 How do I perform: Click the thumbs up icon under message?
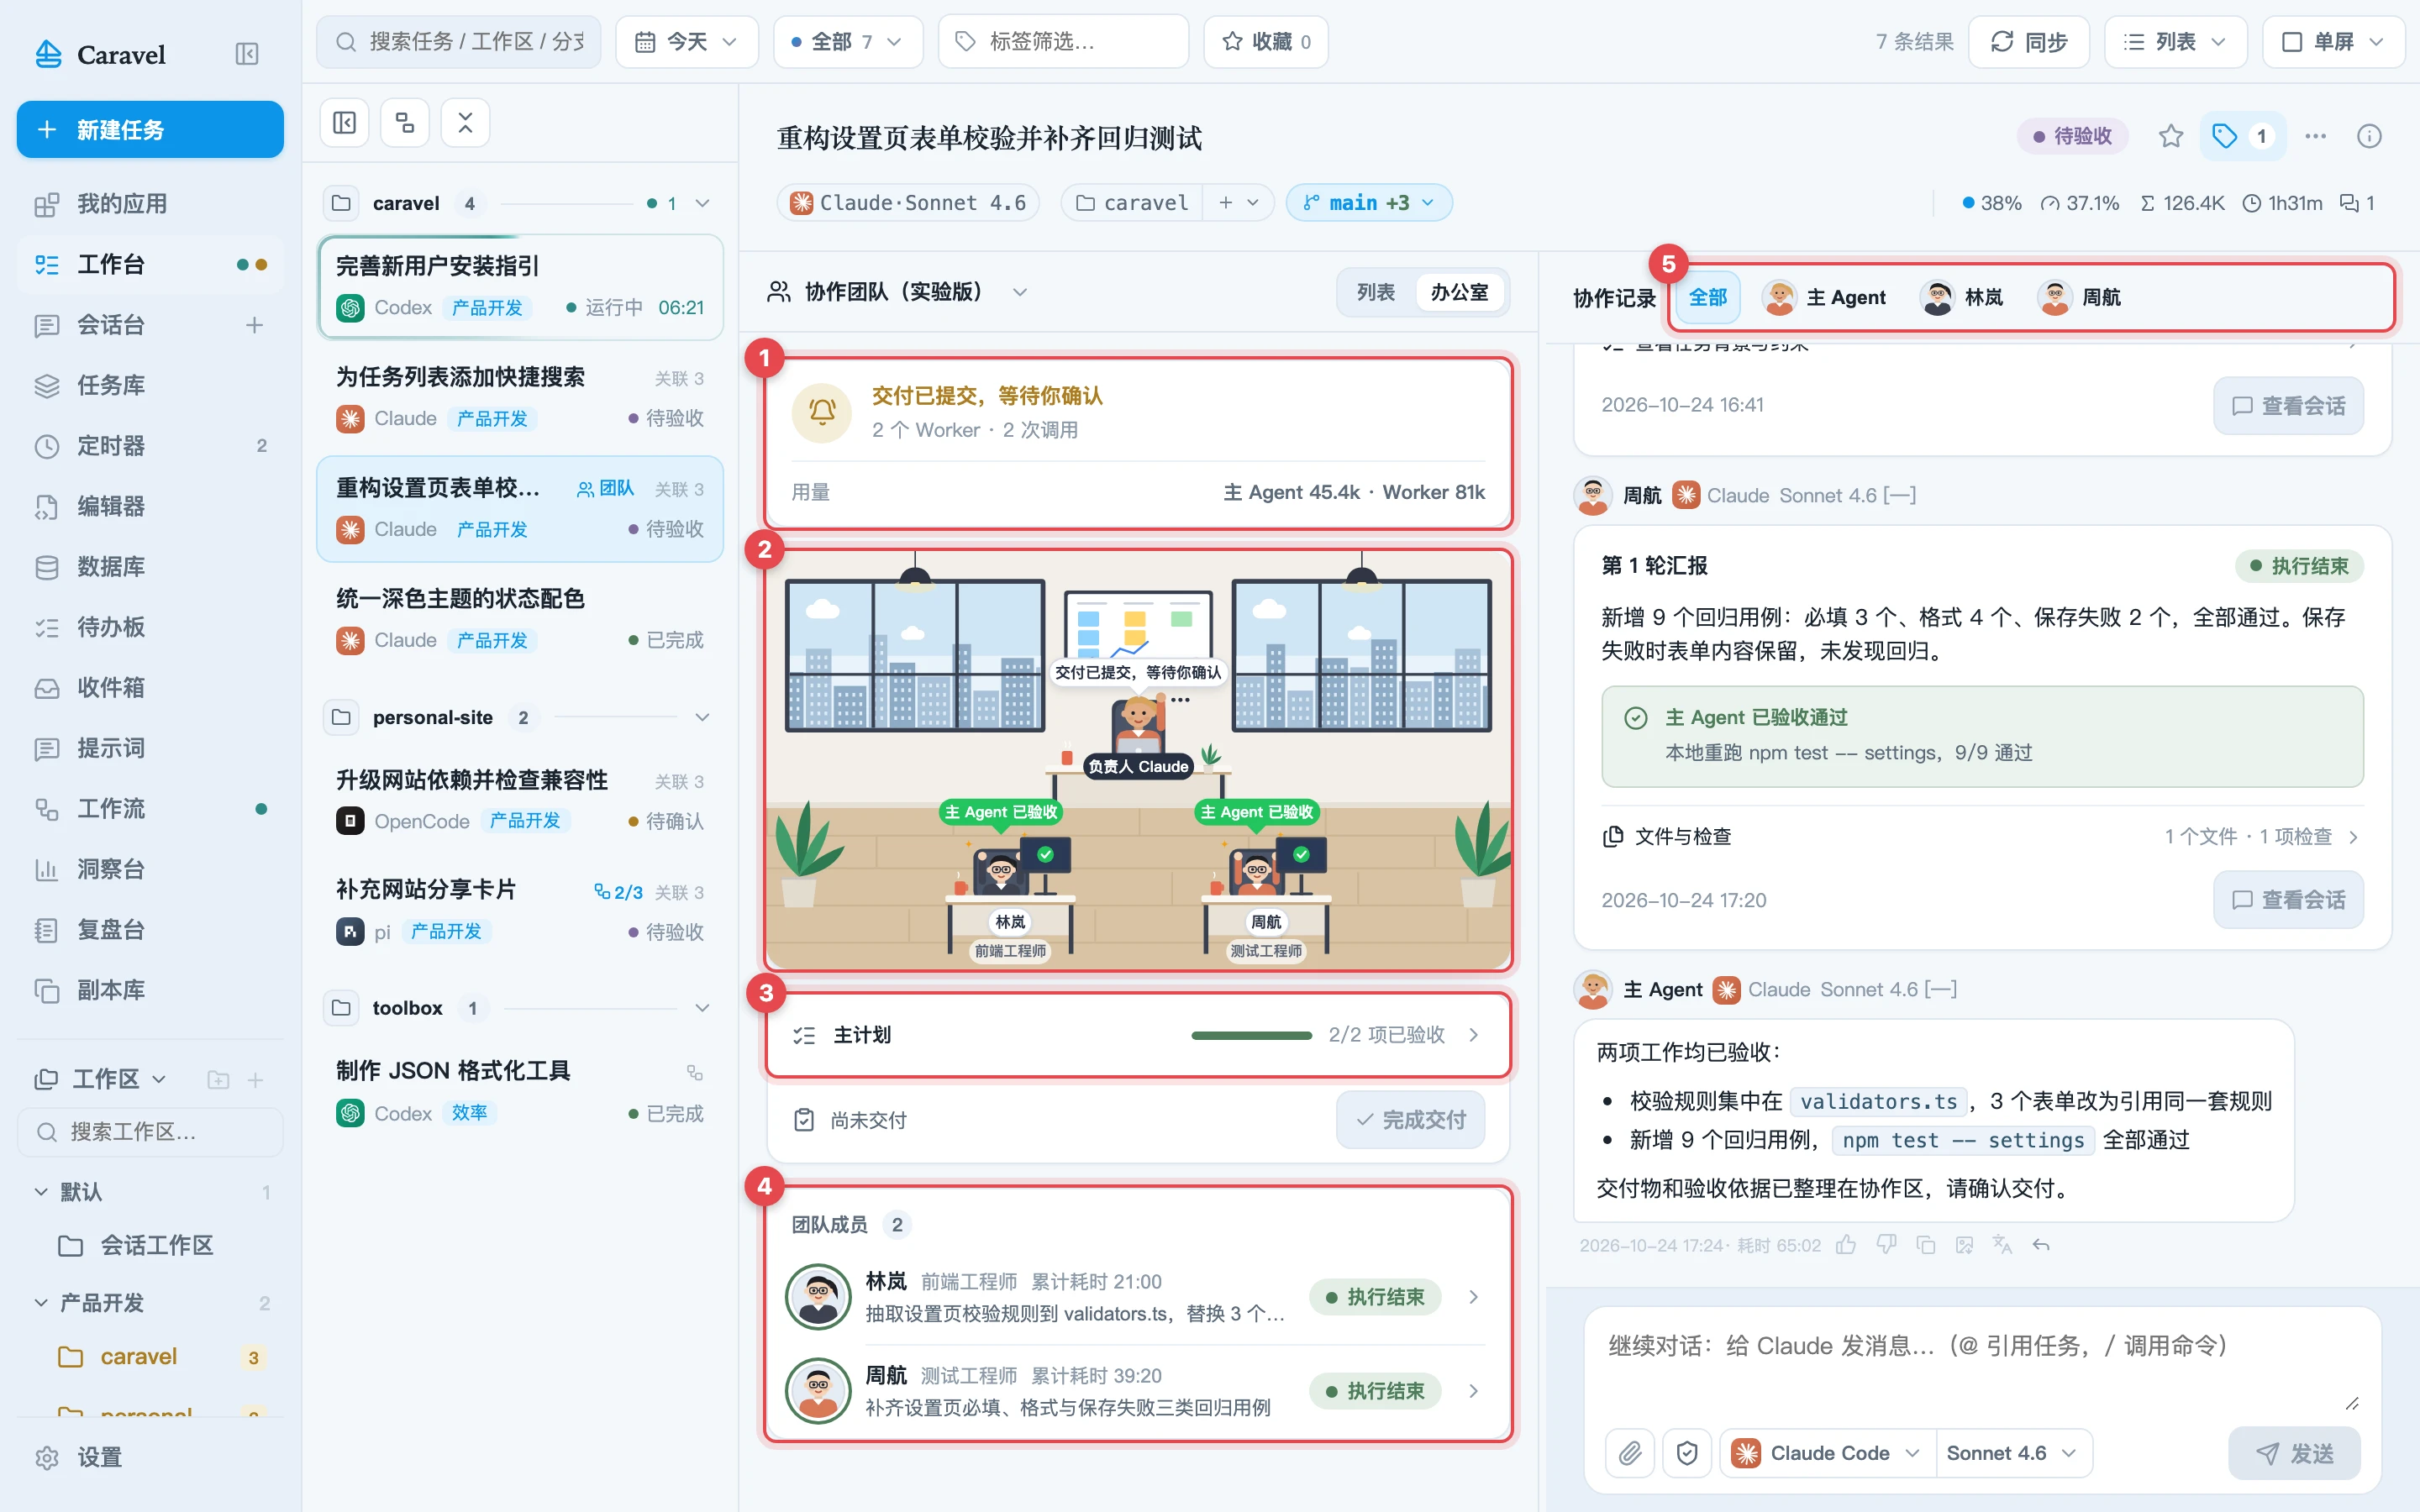point(1846,1245)
